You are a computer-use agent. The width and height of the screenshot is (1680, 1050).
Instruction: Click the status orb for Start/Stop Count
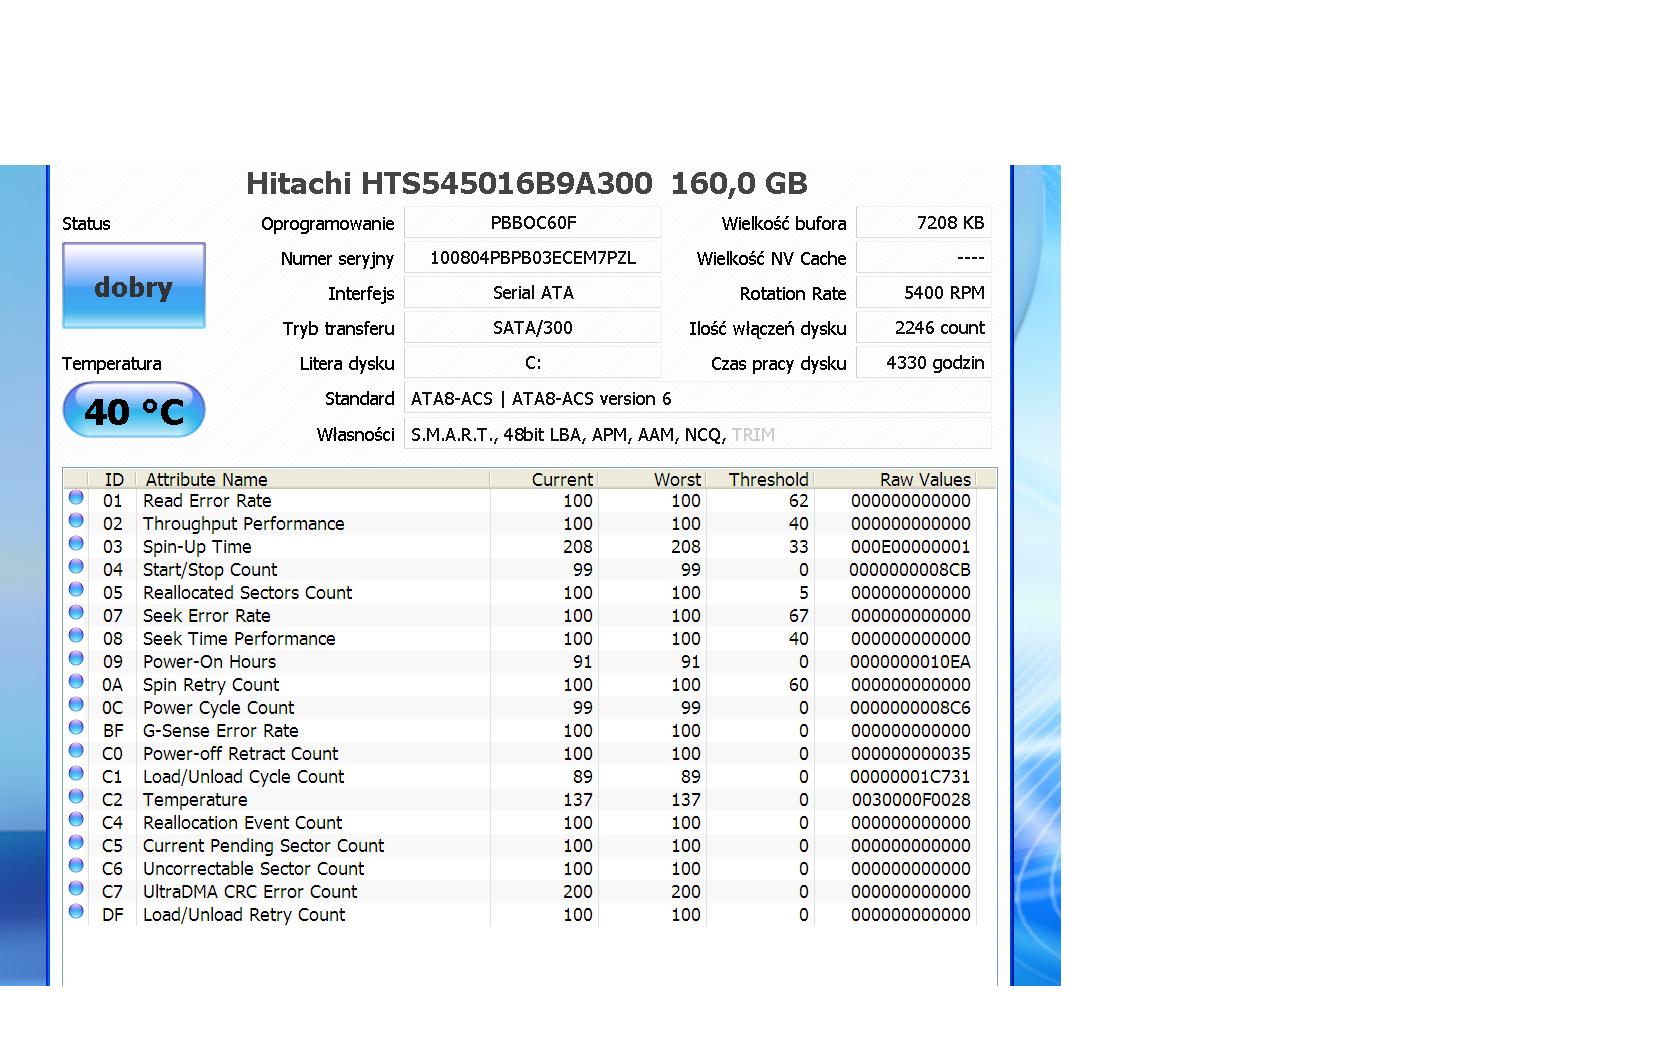pos(76,566)
